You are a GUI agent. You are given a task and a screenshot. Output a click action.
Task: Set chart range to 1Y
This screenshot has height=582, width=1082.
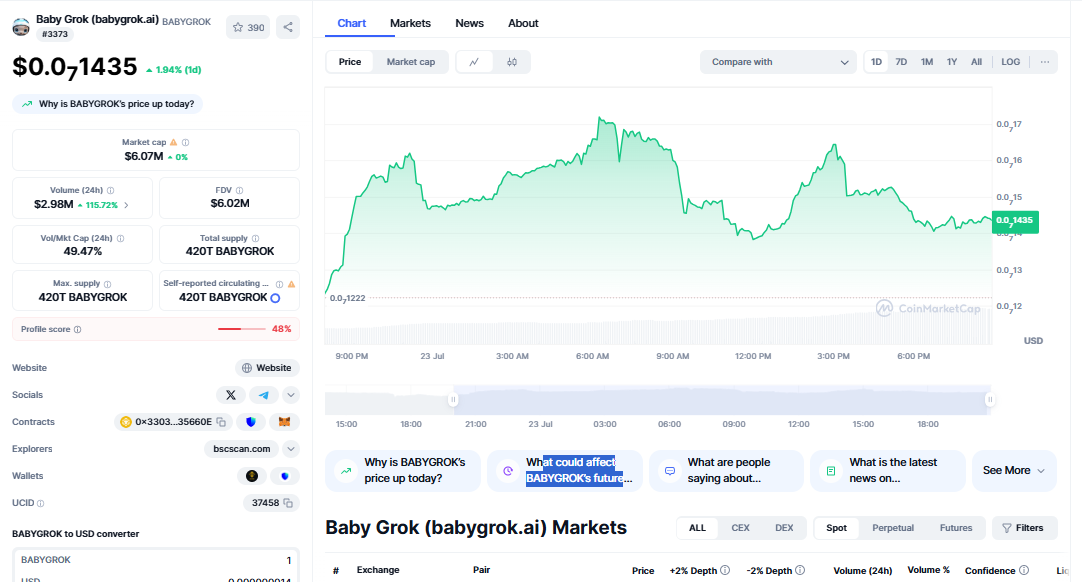pyautogui.click(x=952, y=62)
